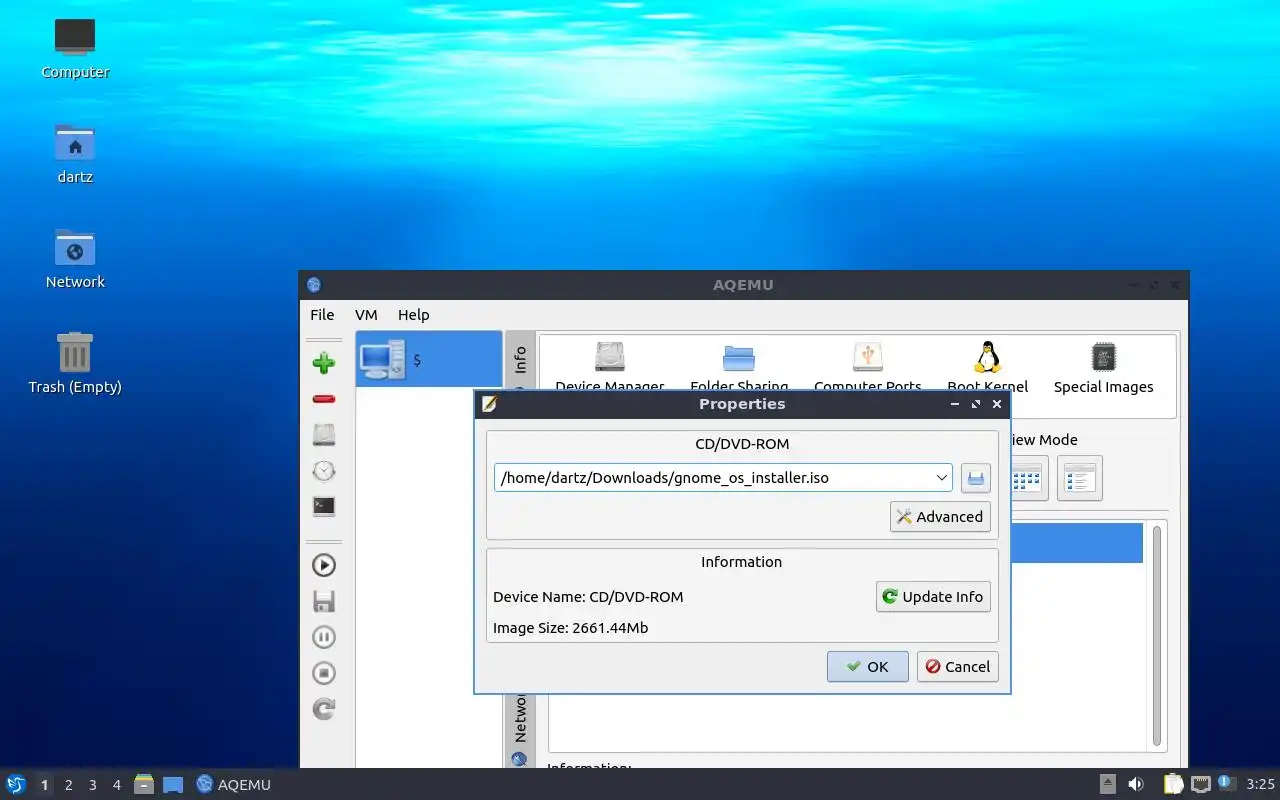Open Folder Sharing section
Image resolution: width=1280 pixels, height=800 pixels.
739,367
